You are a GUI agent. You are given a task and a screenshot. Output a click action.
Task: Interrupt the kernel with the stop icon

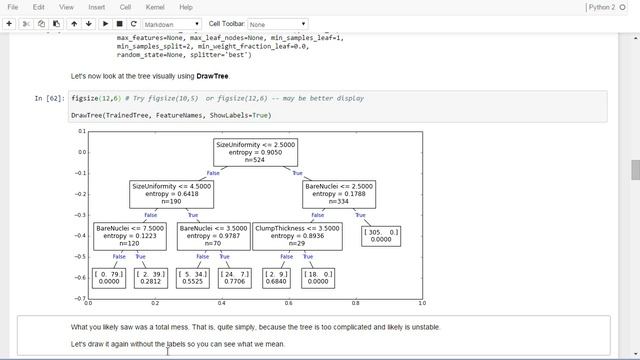pyautogui.click(x=120, y=24)
